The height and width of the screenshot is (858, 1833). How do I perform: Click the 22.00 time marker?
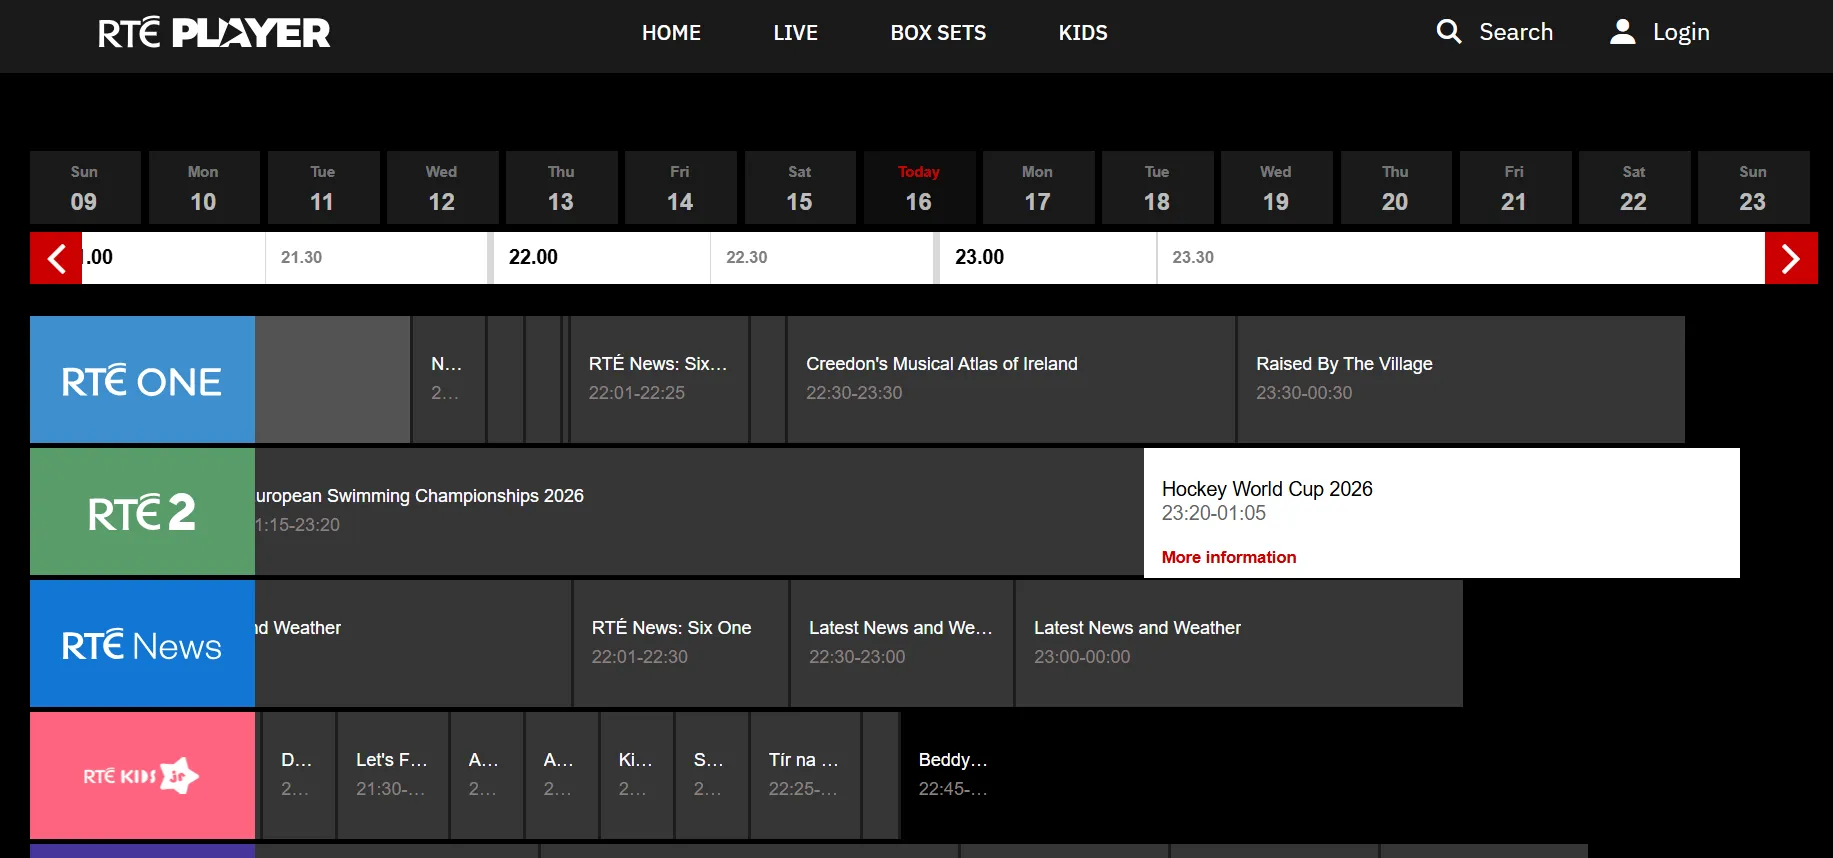click(533, 257)
